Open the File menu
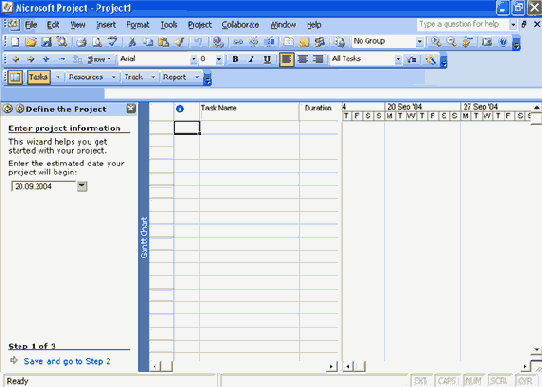The height and width of the screenshot is (387, 542). [31, 25]
